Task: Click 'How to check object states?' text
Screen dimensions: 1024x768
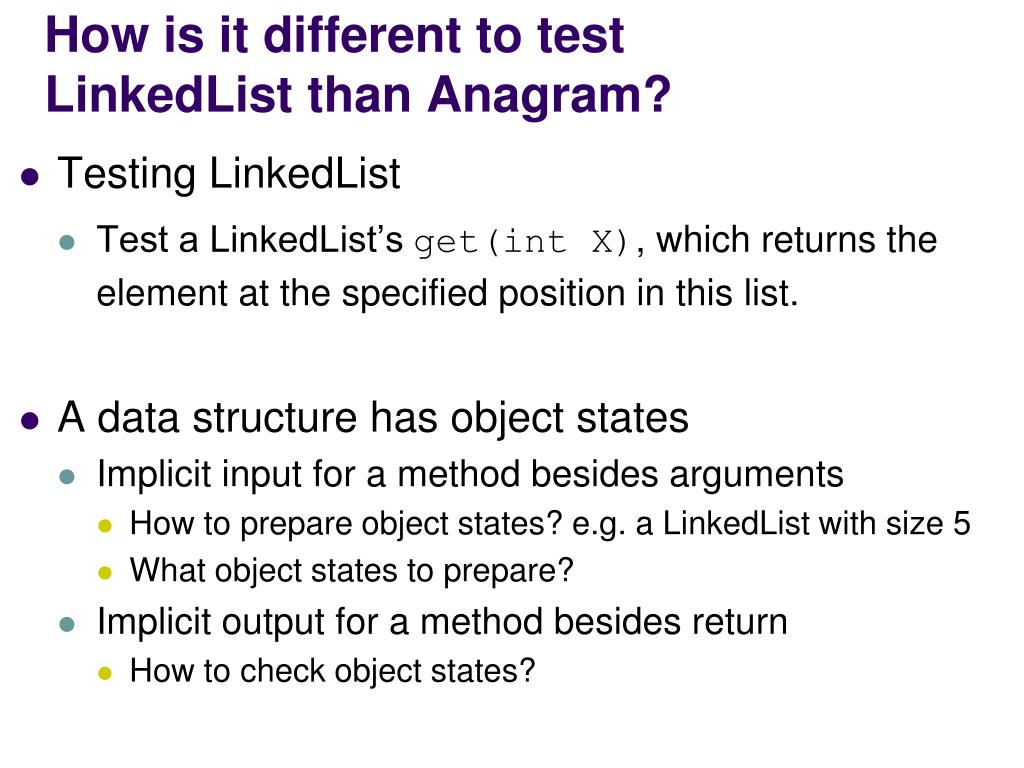Action: point(332,671)
